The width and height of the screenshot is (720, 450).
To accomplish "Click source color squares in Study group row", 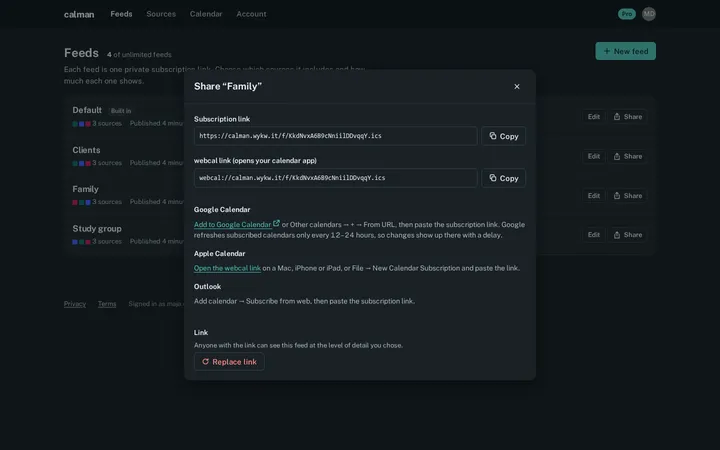I will (81, 242).
